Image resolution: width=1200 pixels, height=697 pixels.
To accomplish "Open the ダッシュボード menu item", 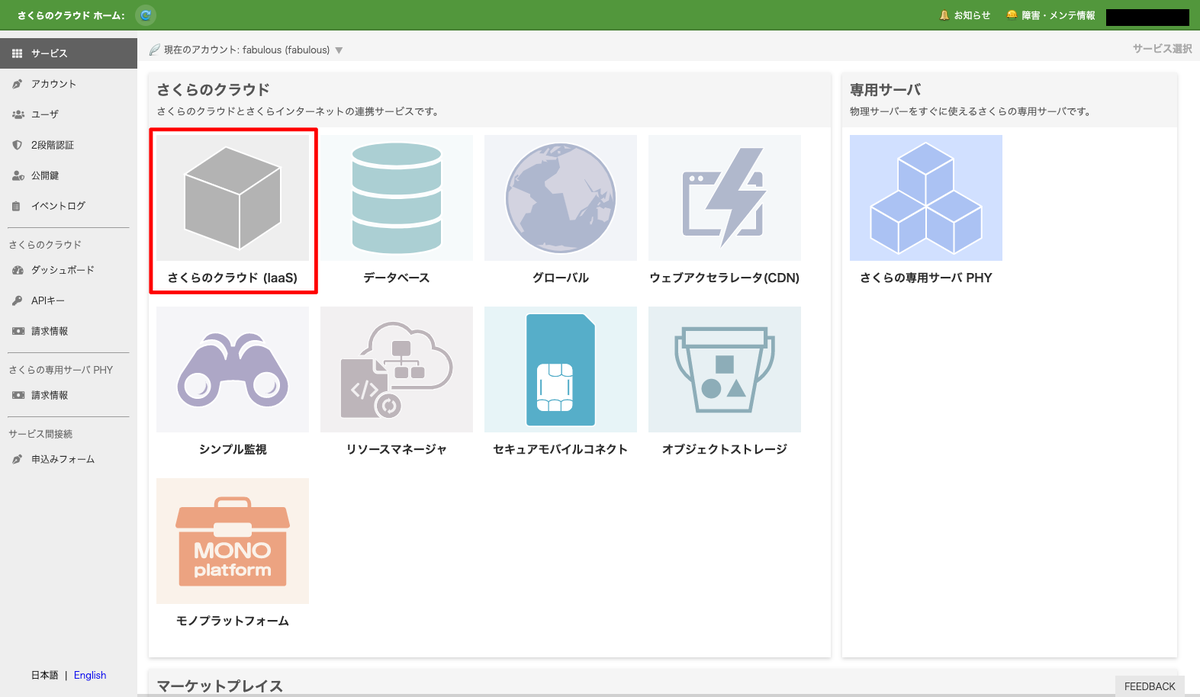I will click(x=68, y=270).
